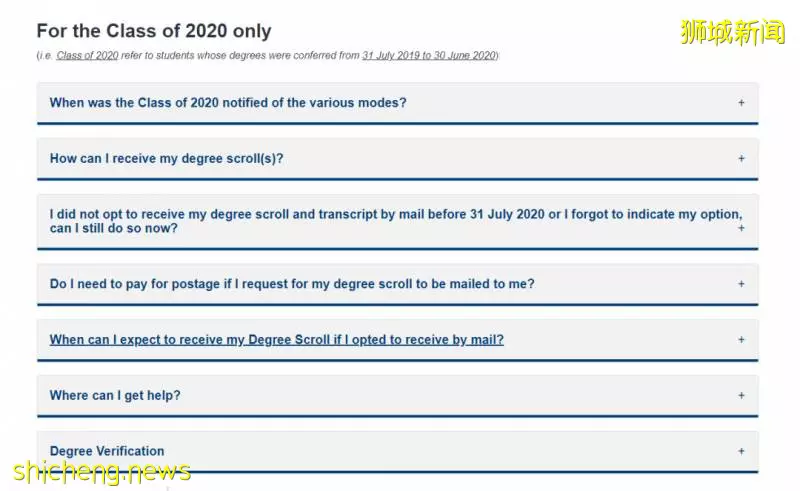Image resolution: width=800 pixels, height=491 pixels.
Task: Click plus icon on the 31 July 2020 mail option question
Action: [741, 228]
